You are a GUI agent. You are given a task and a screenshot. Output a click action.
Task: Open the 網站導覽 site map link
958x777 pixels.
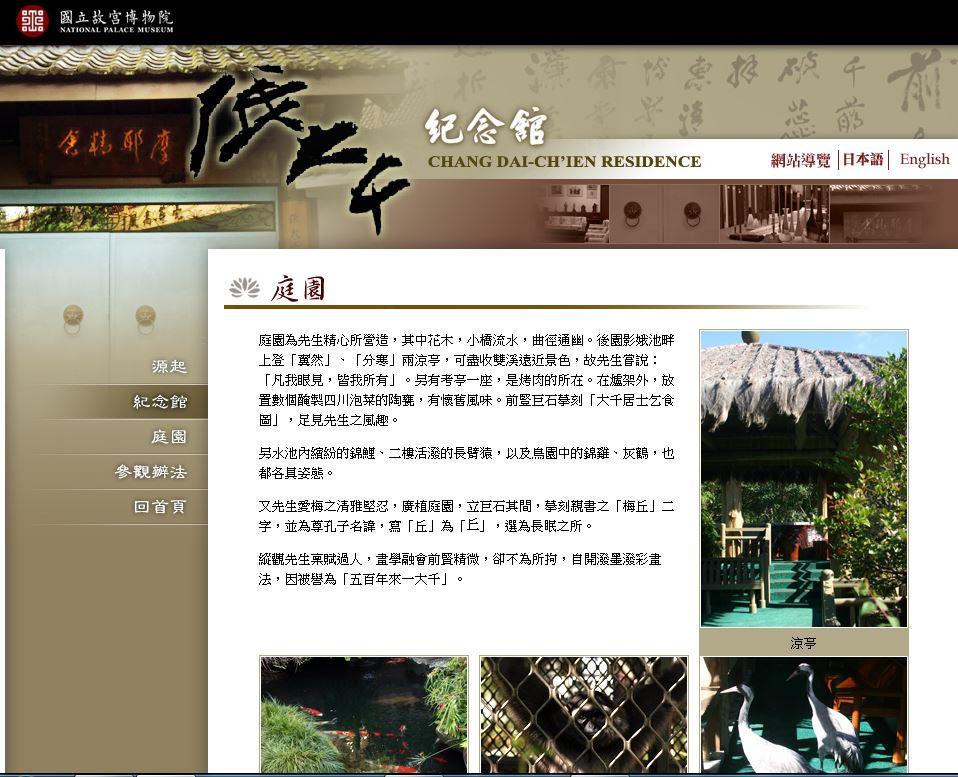point(800,160)
